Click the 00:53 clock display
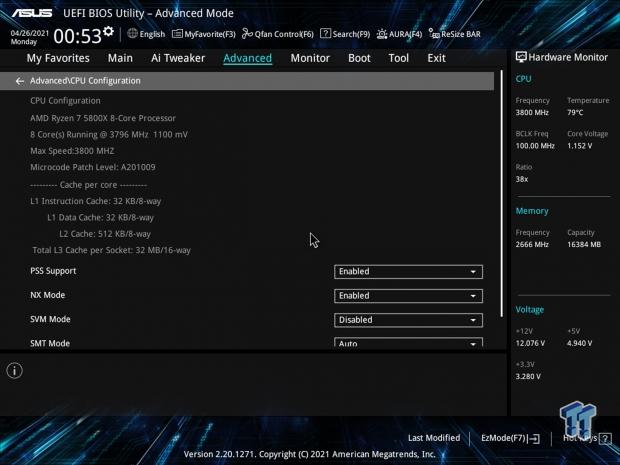 [x=78, y=36]
